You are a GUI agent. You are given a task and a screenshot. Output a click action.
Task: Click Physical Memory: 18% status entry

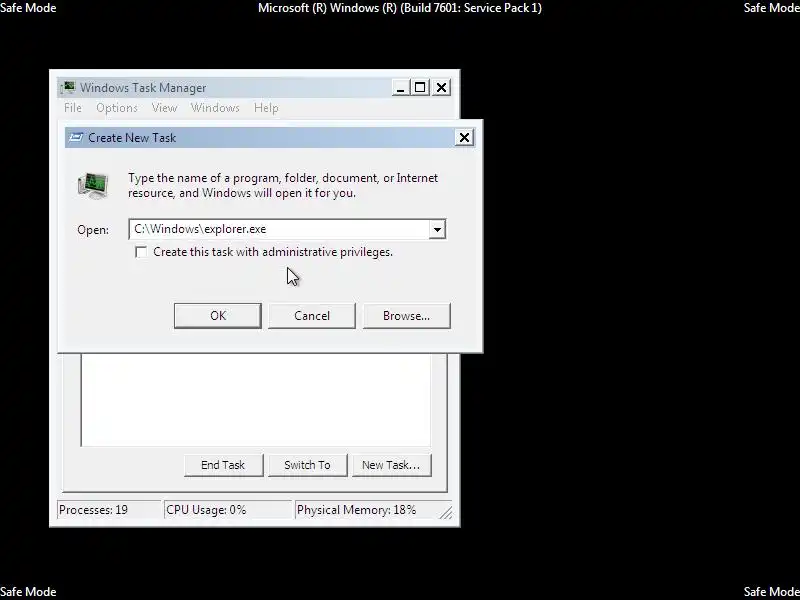pyautogui.click(x=366, y=510)
